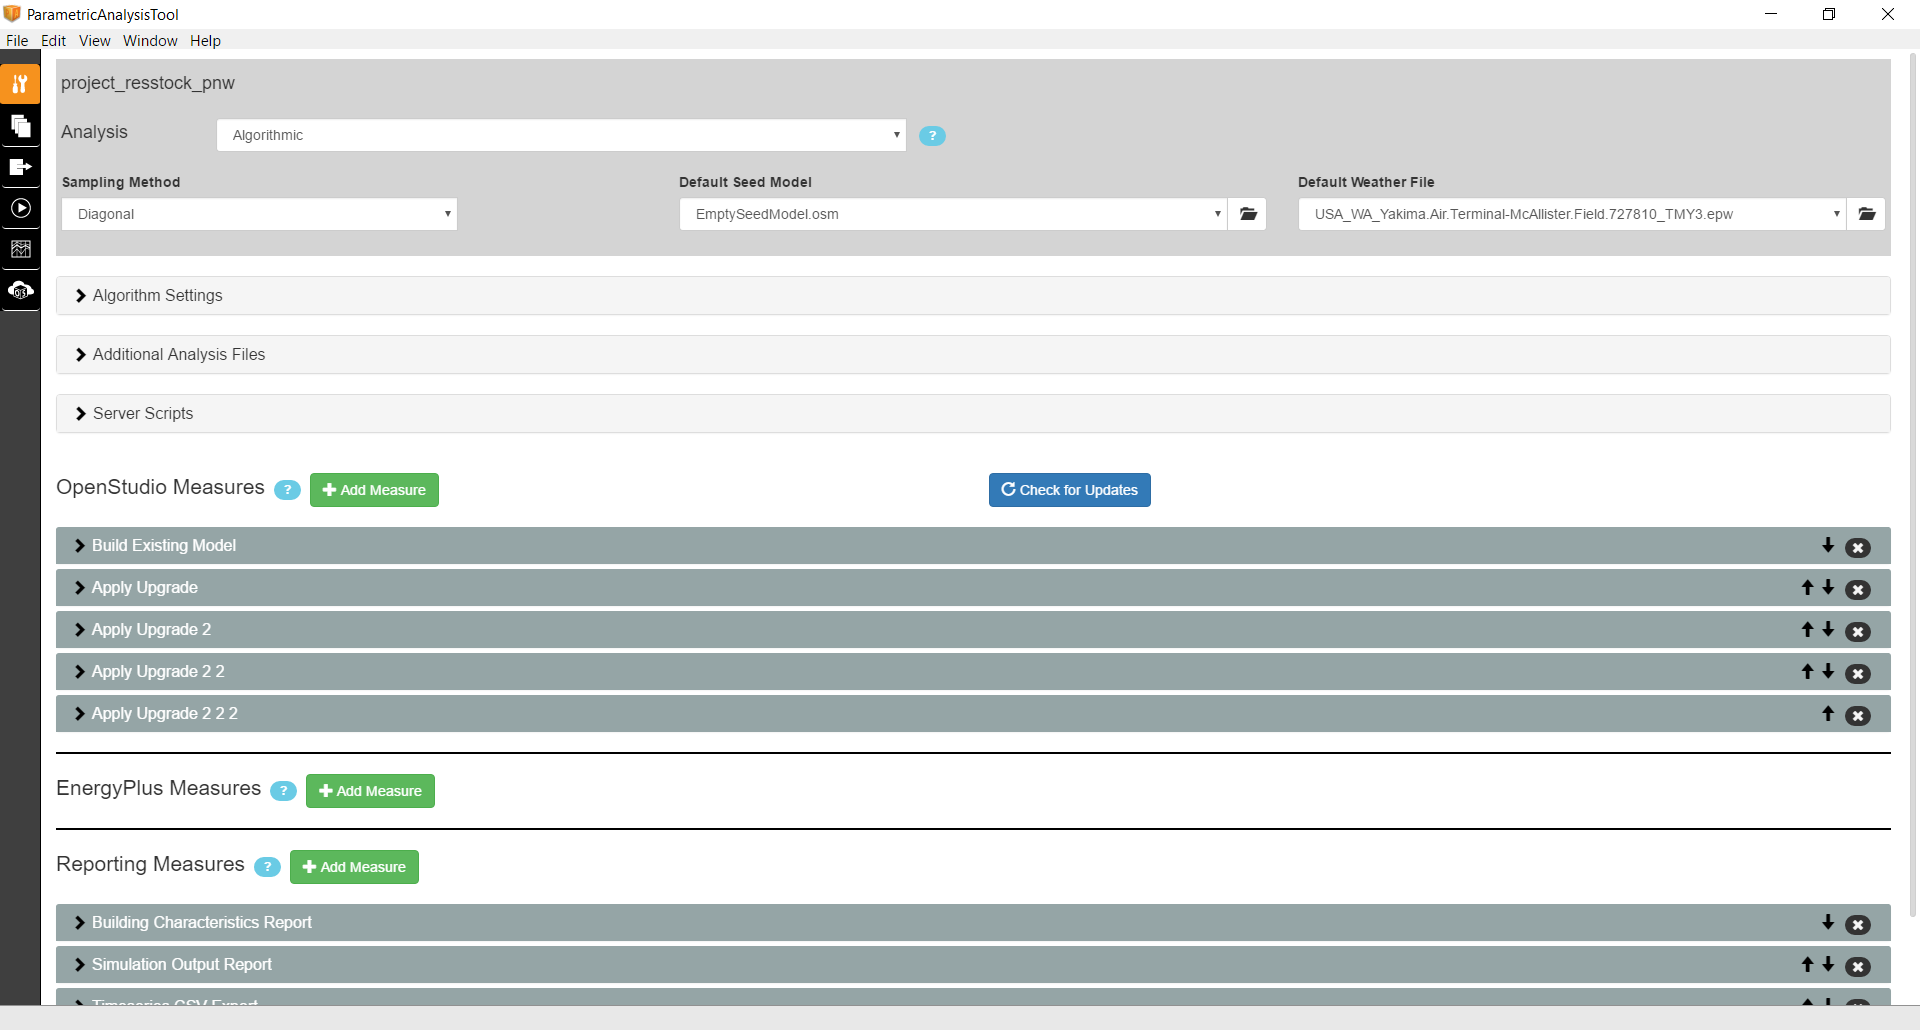The height and width of the screenshot is (1030, 1920).
Task: Expand the Server Scripts section
Action: (143, 413)
